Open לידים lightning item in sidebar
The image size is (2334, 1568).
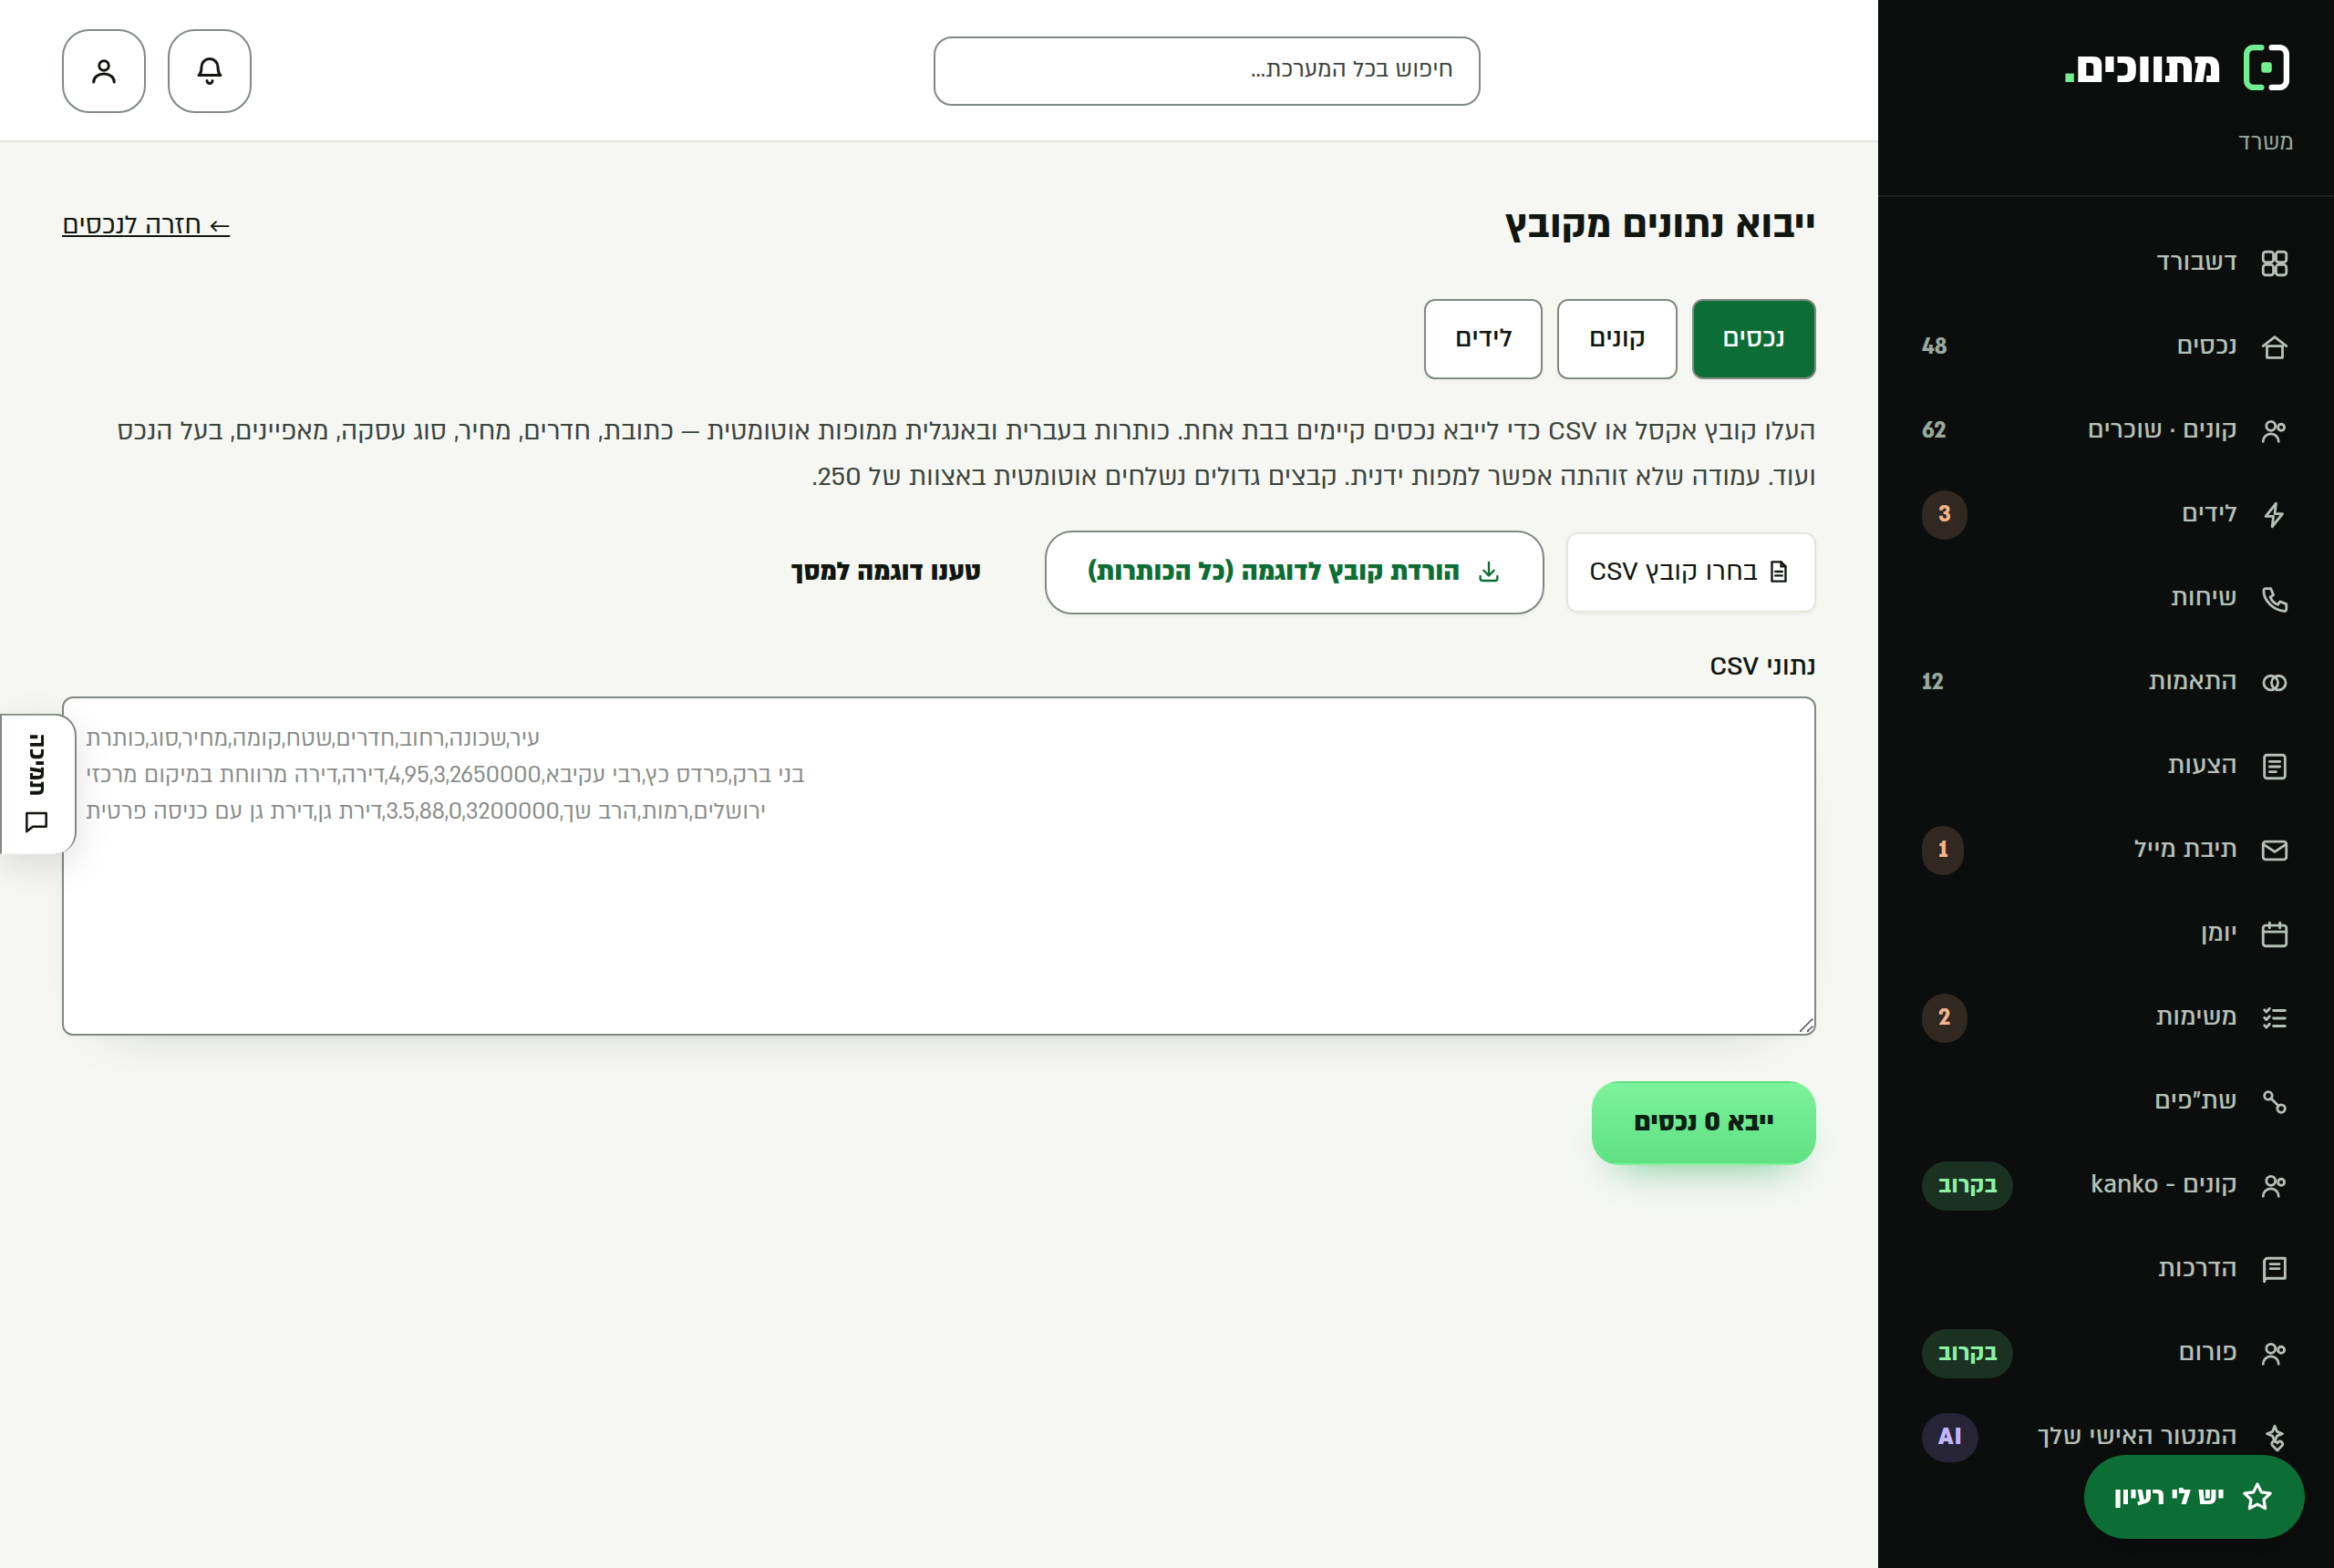point(2105,514)
